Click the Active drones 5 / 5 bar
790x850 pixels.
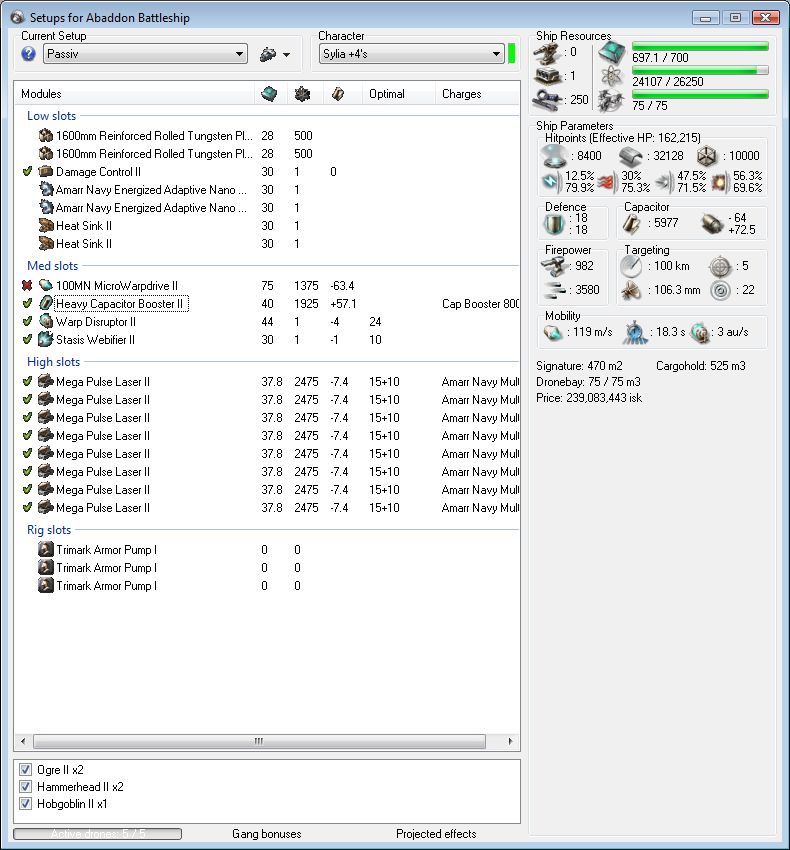click(x=98, y=834)
